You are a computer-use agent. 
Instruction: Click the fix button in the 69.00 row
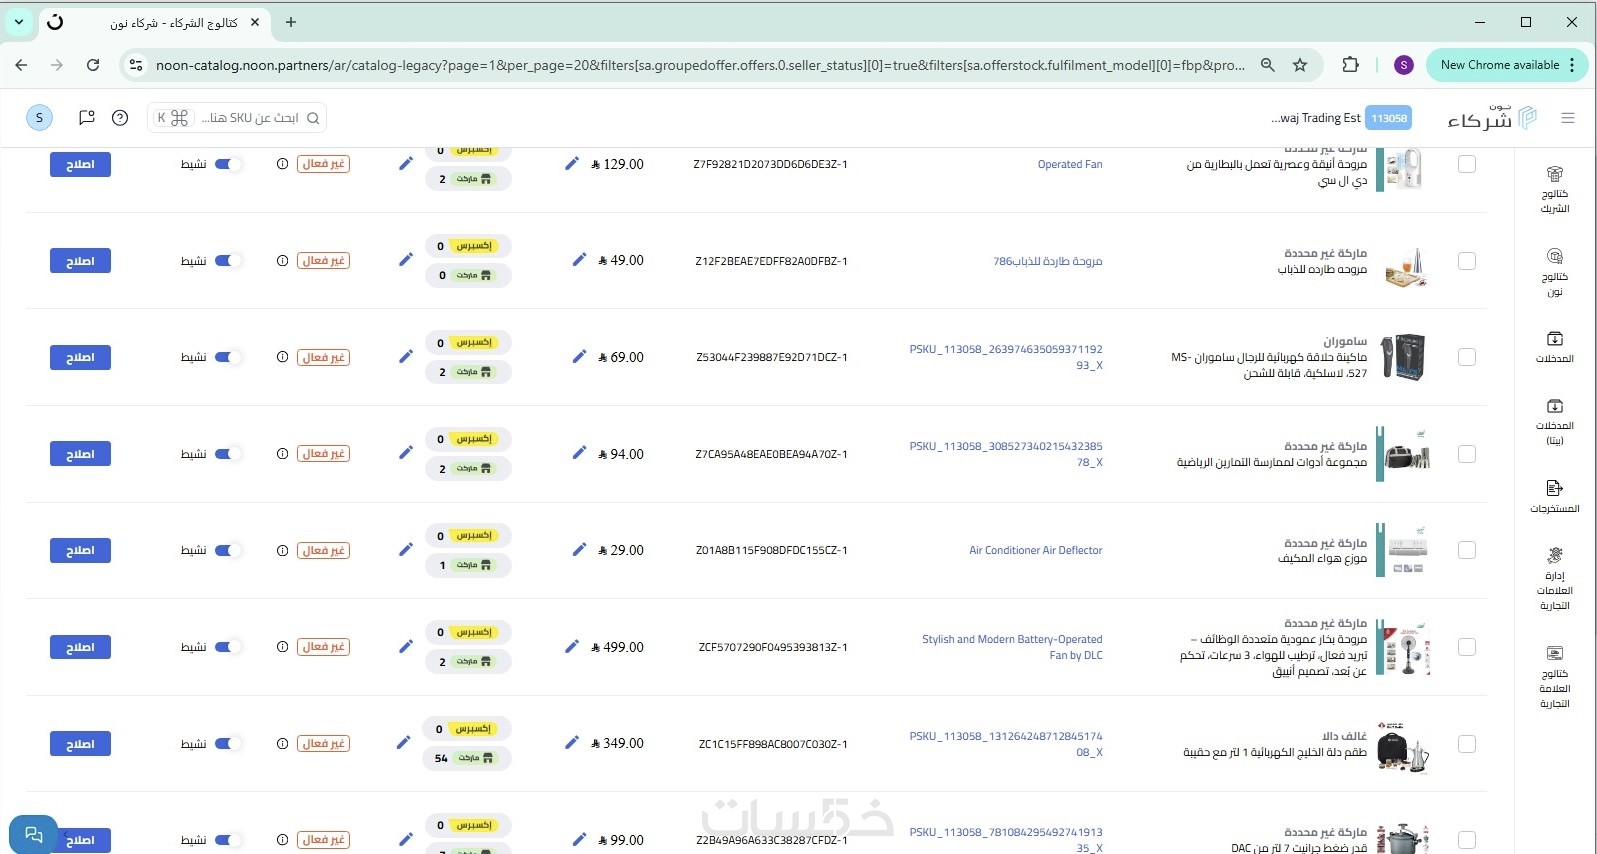point(80,357)
